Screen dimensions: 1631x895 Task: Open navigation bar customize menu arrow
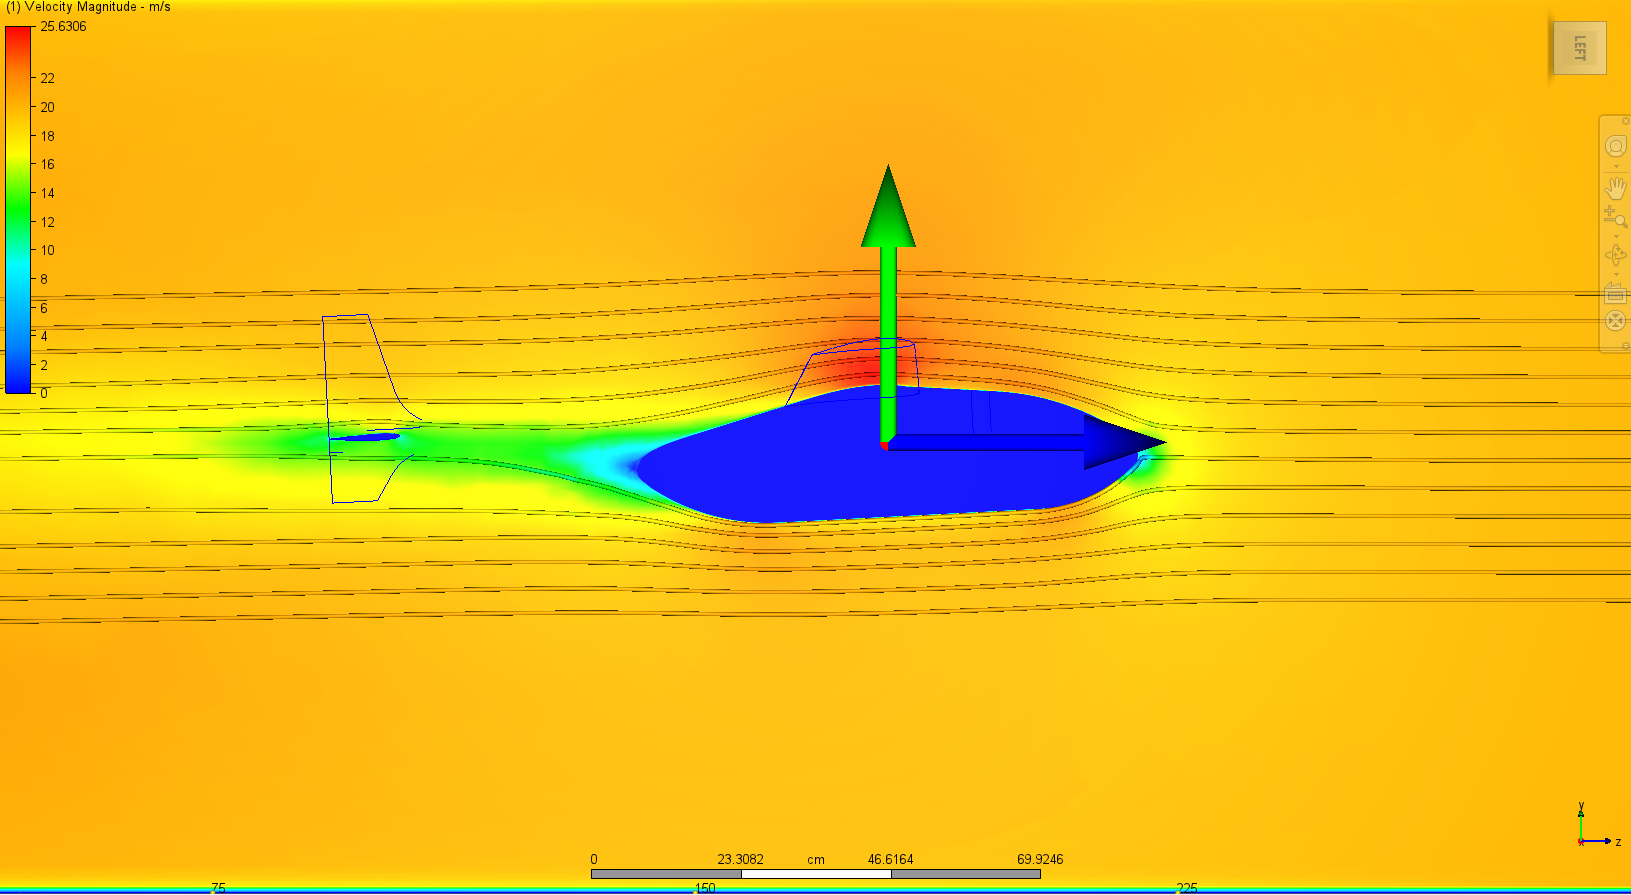coord(1625,346)
